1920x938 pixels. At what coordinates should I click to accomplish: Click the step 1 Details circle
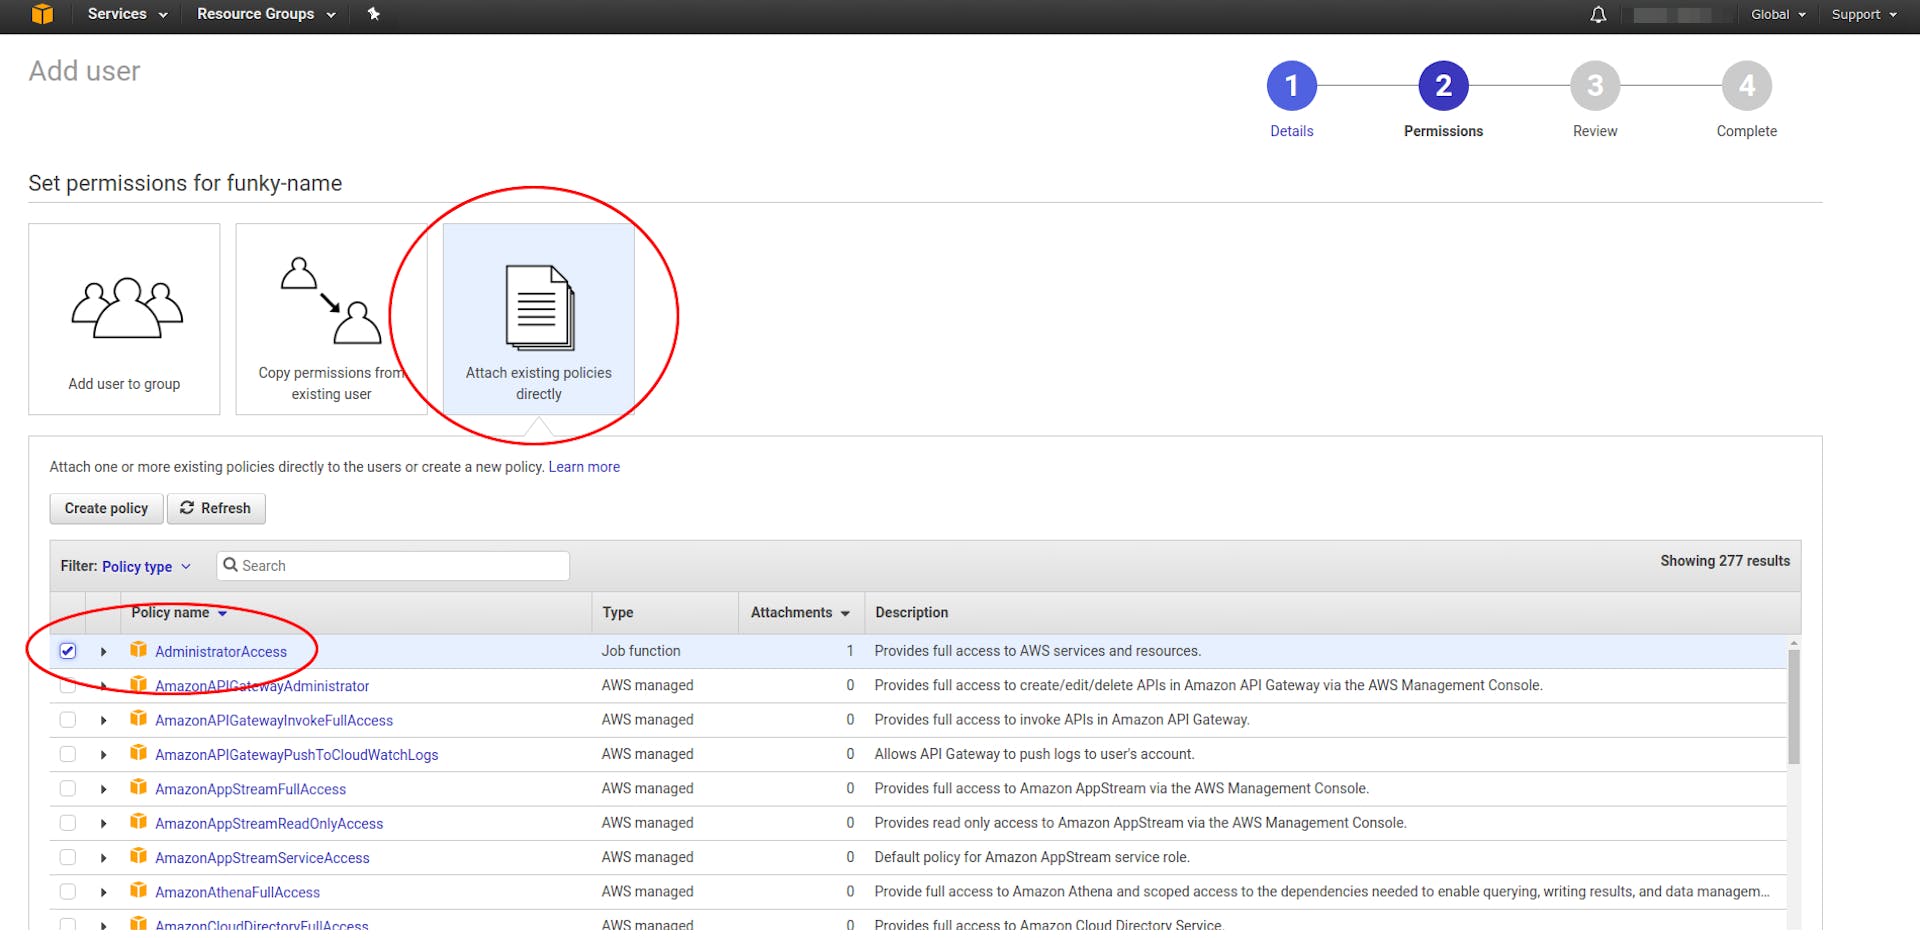click(1291, 87)
